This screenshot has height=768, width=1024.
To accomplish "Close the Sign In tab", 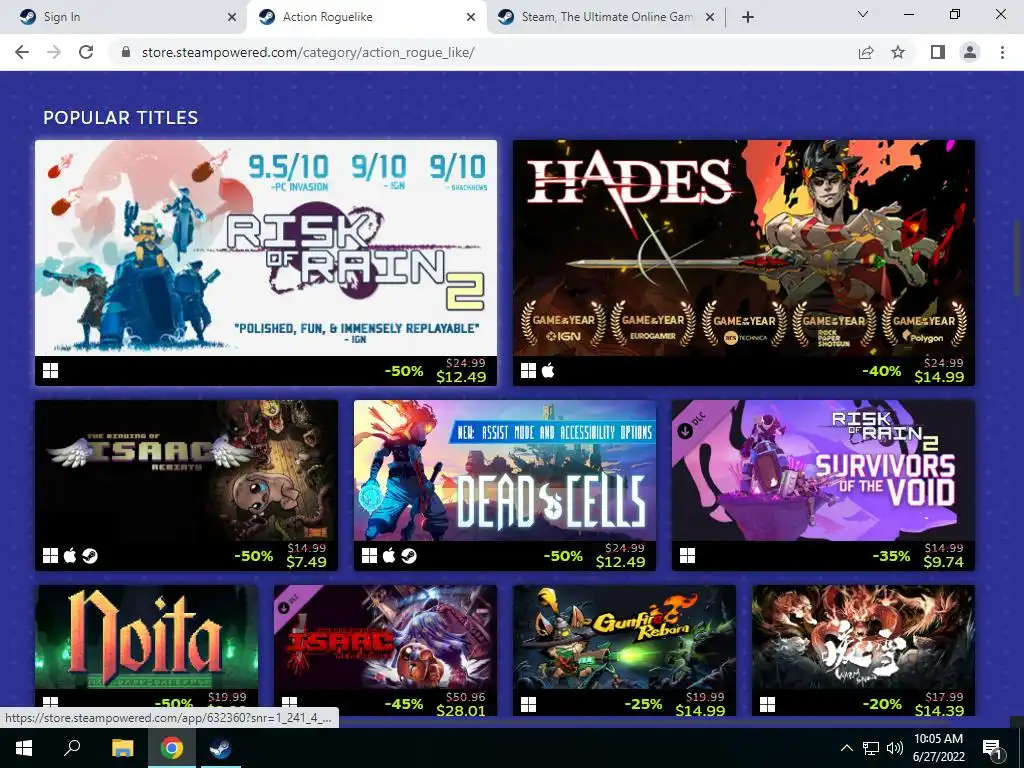I will pyautogui.click(x=232, y=17).
